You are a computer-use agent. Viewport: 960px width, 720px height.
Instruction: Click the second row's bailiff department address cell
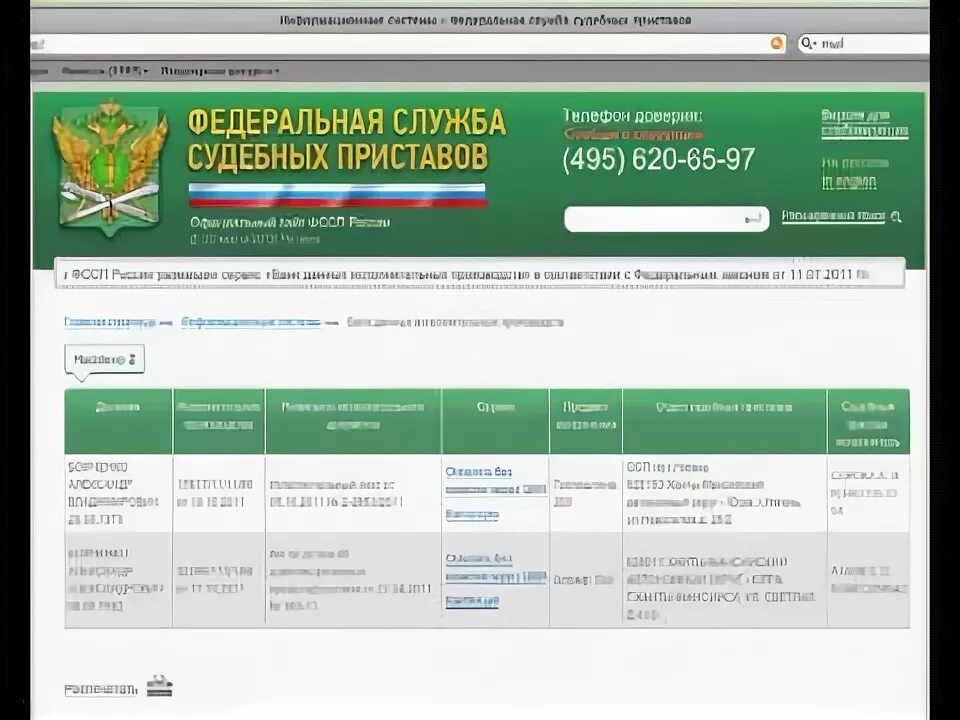click(x=724, y=579)
